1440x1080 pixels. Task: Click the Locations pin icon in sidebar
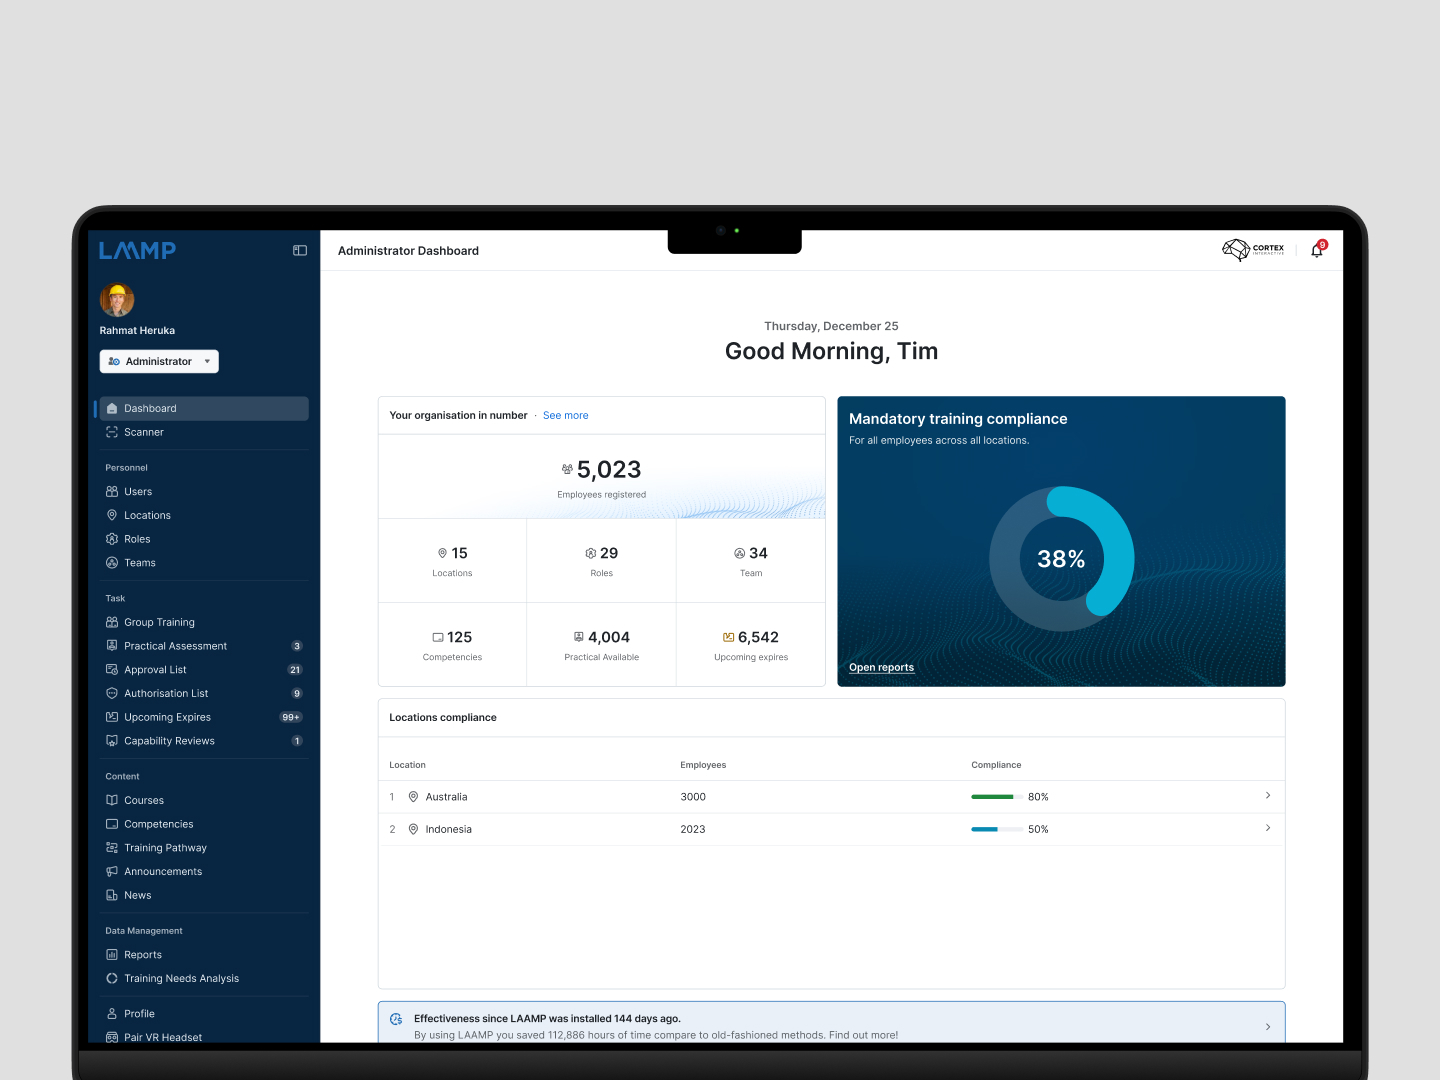click(x=112, y=516)
